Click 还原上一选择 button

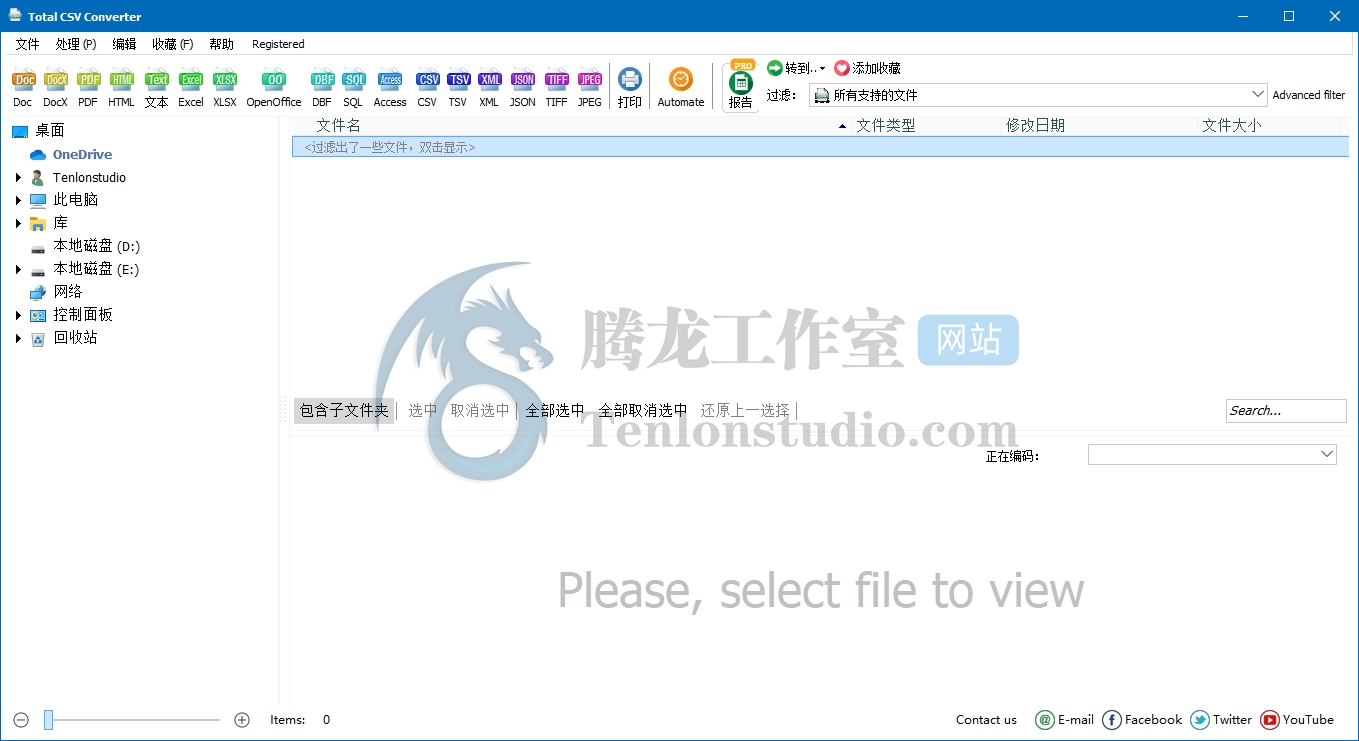pos(745,410)
